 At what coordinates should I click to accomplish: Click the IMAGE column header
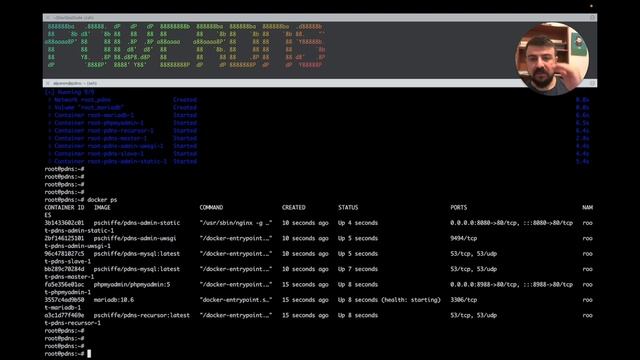click(x=102, y=208)
